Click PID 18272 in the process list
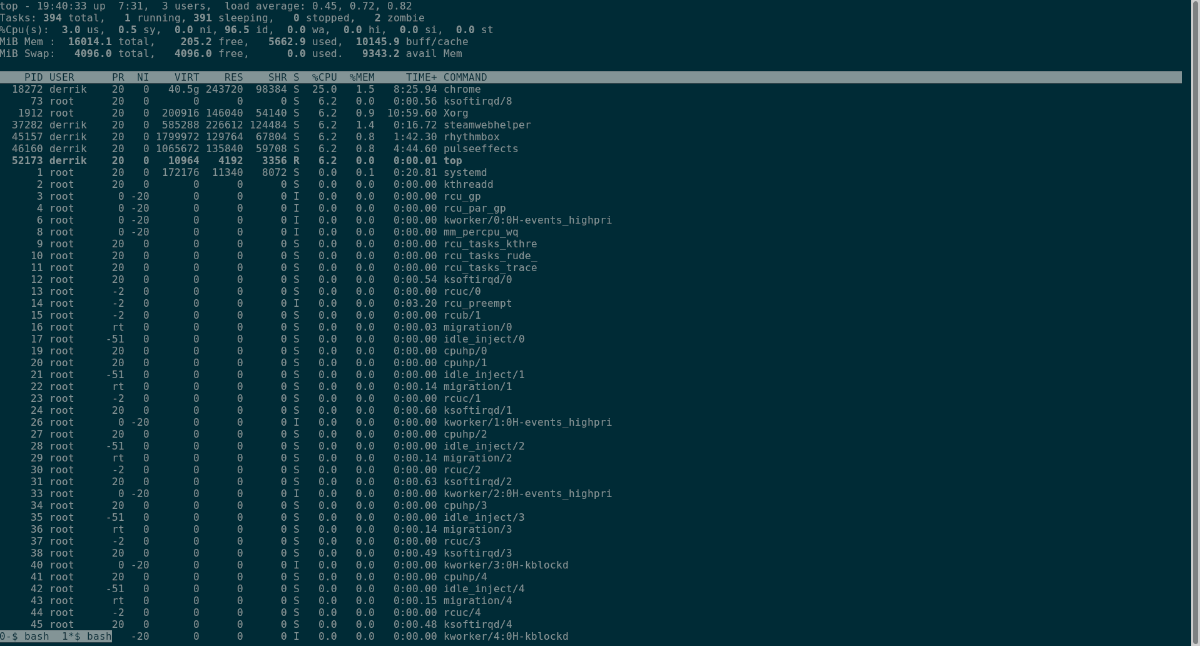The width and height of the screenshot is (1200, 646). point(27,89)
